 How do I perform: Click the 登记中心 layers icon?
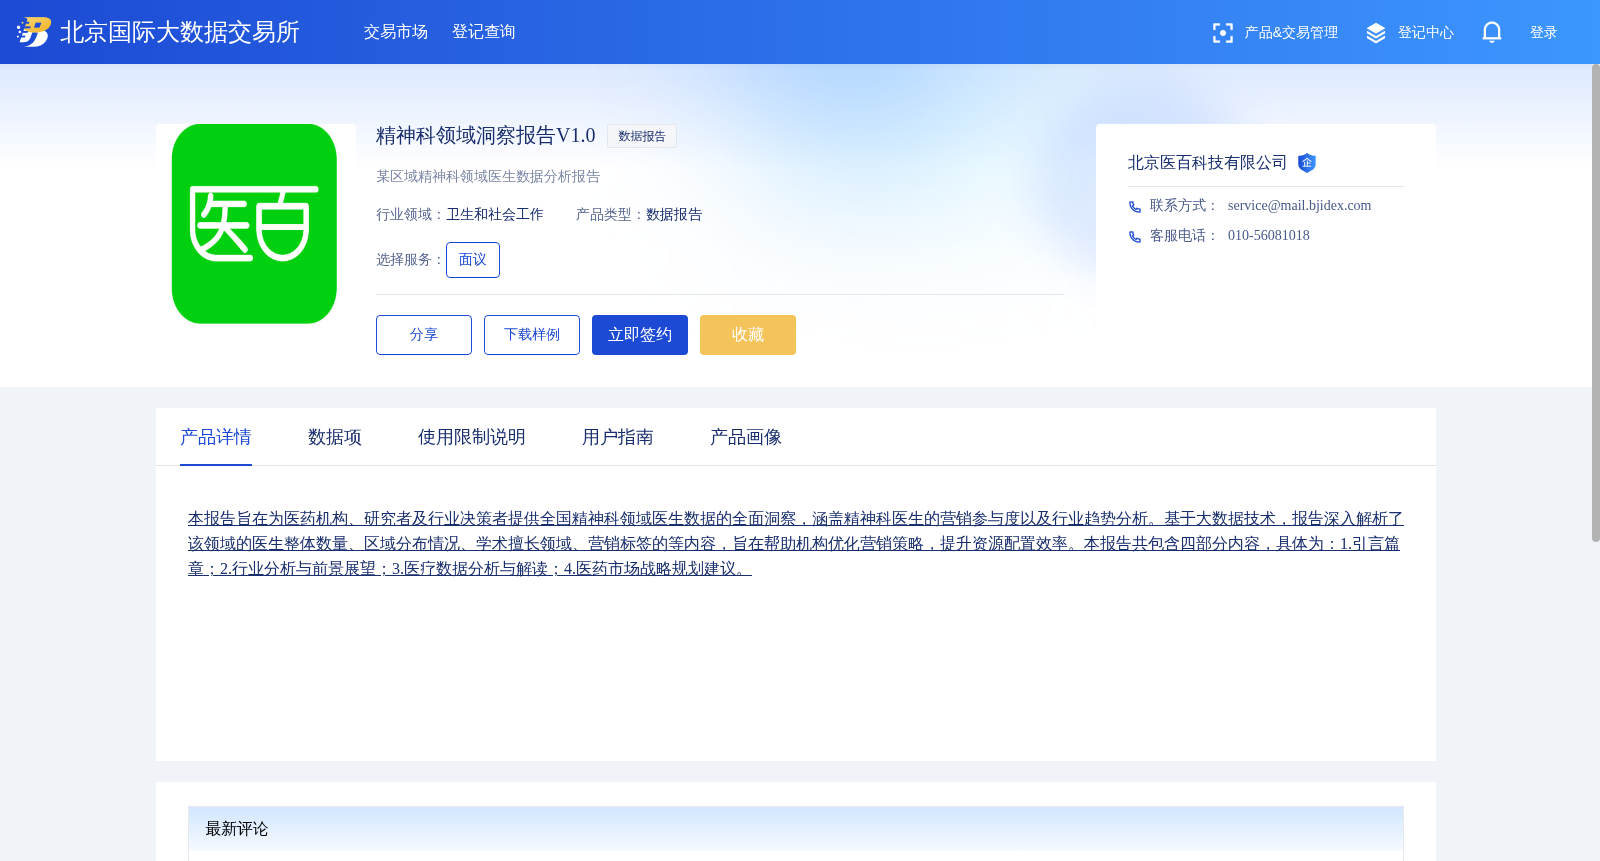pyautogui.click(x=1376, y=33)
